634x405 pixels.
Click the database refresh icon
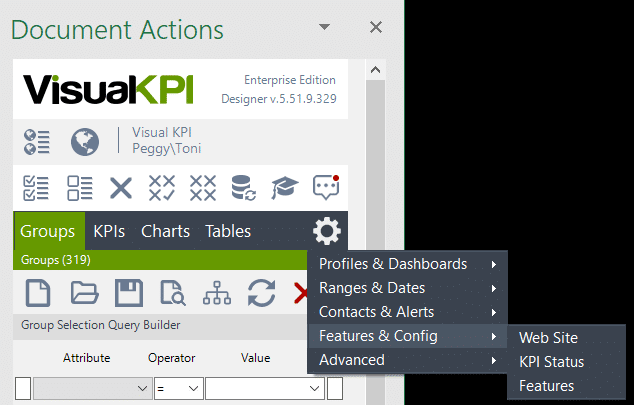pos(243,188)
